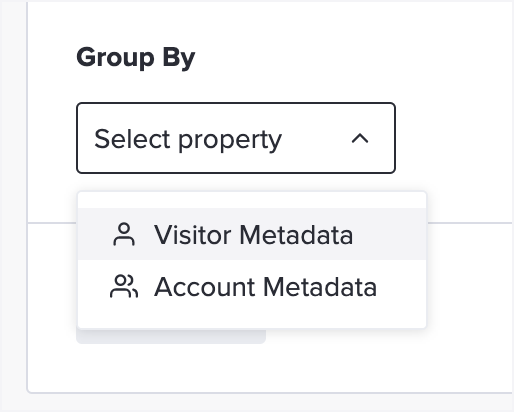Click empty space above Visitor Metadata in menu

pos(252,200)
